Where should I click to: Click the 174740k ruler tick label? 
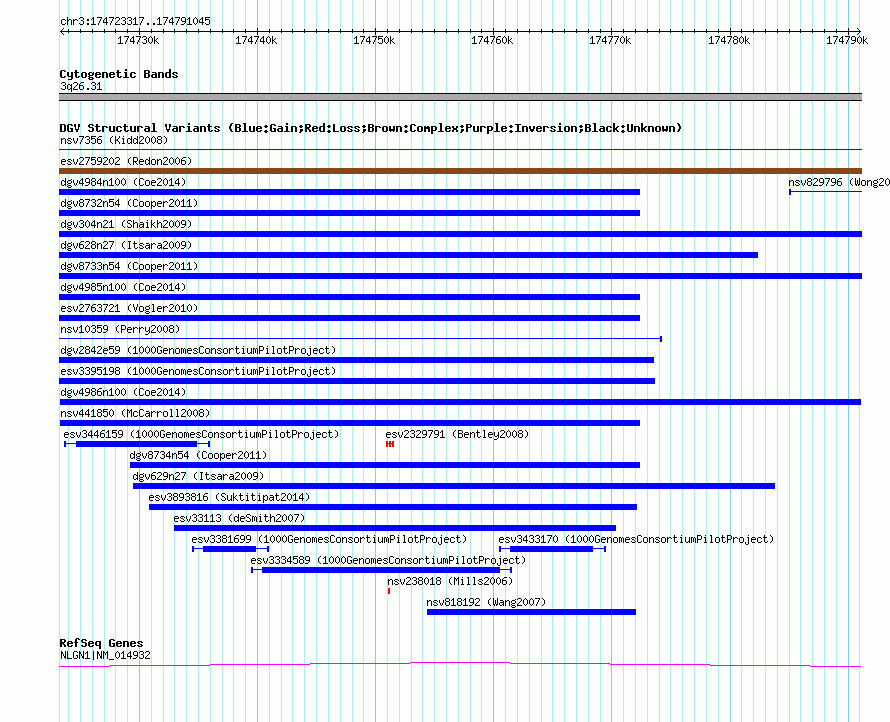click(x=256, y=40)
